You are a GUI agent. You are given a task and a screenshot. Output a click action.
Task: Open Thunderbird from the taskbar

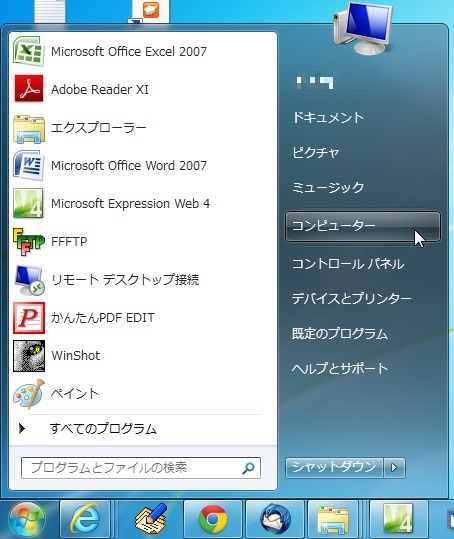pyautogui.click(x=275, y=519)
